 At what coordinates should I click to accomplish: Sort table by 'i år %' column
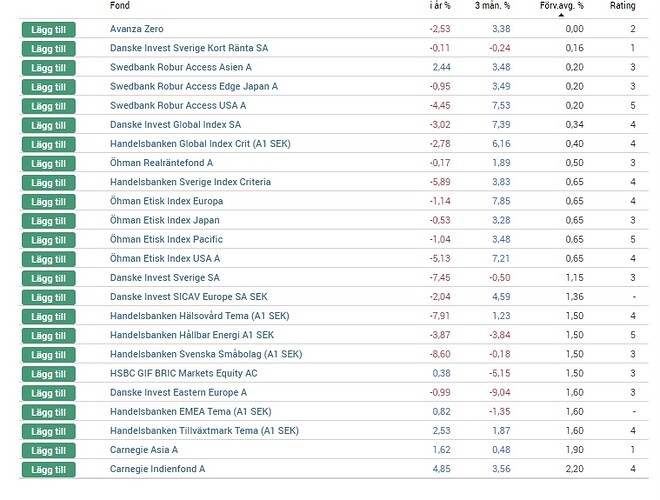(x=439, y=6)
